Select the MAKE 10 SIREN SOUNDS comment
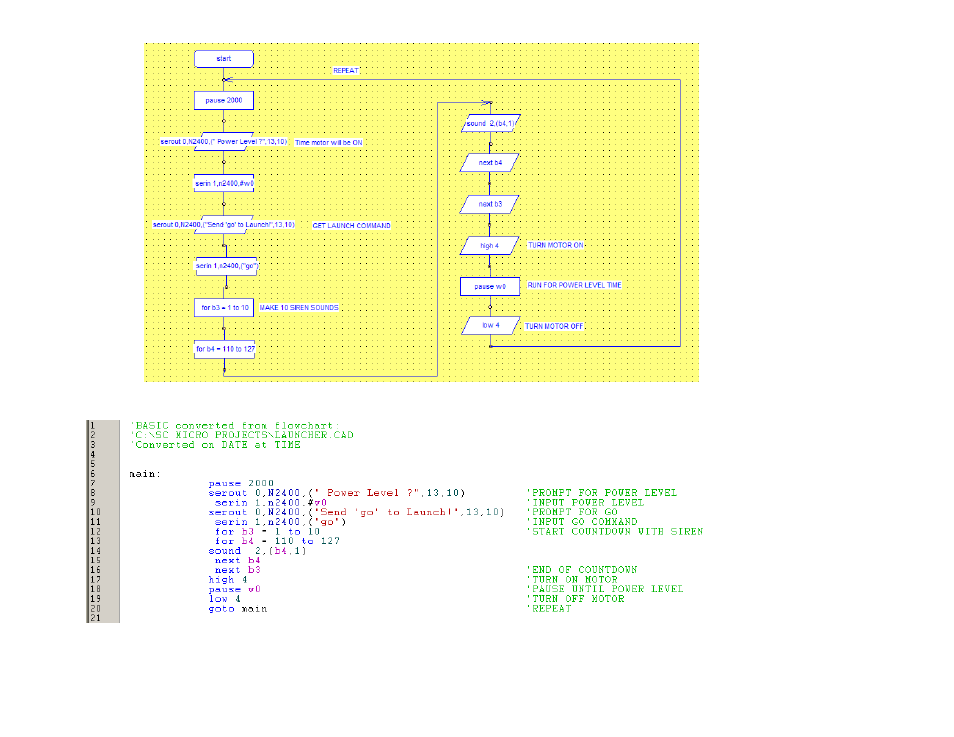The width and height of the screenshot is (954, 737). point(299,307)
